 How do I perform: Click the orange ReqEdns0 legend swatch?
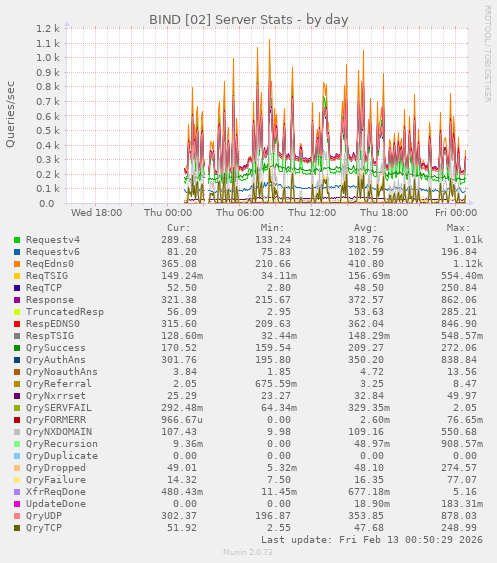(17, 264)
